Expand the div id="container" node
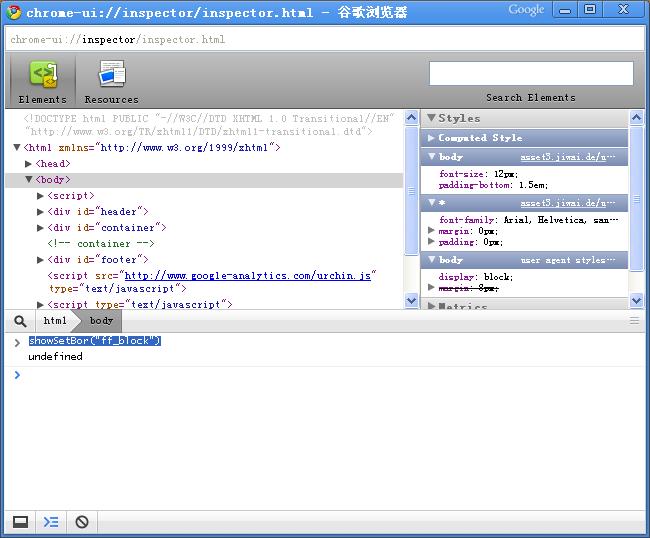 pyautogui.click(x=41, y=228)
